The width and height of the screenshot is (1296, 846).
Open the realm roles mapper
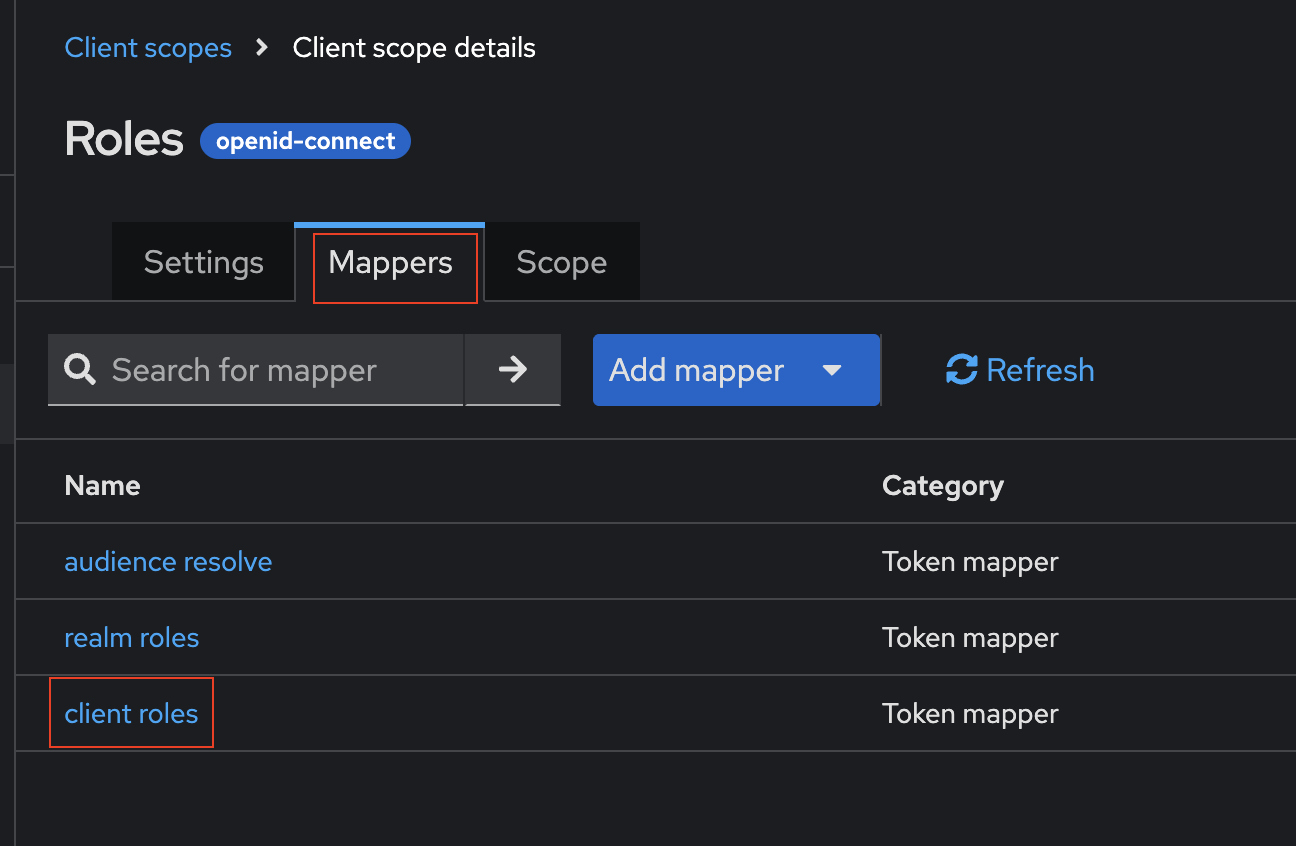(131, 638)
